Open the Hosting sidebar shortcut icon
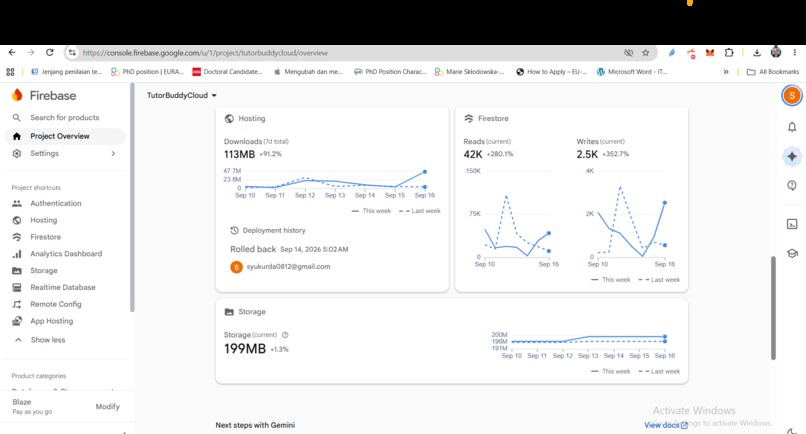The width and height of the screenshot is (806, 434). (17, 220)
